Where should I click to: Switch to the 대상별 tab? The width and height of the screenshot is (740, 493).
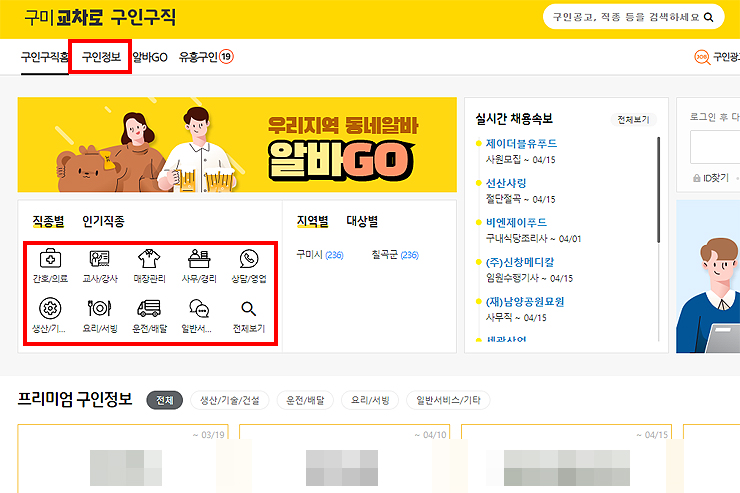click(x=362, y=221)
